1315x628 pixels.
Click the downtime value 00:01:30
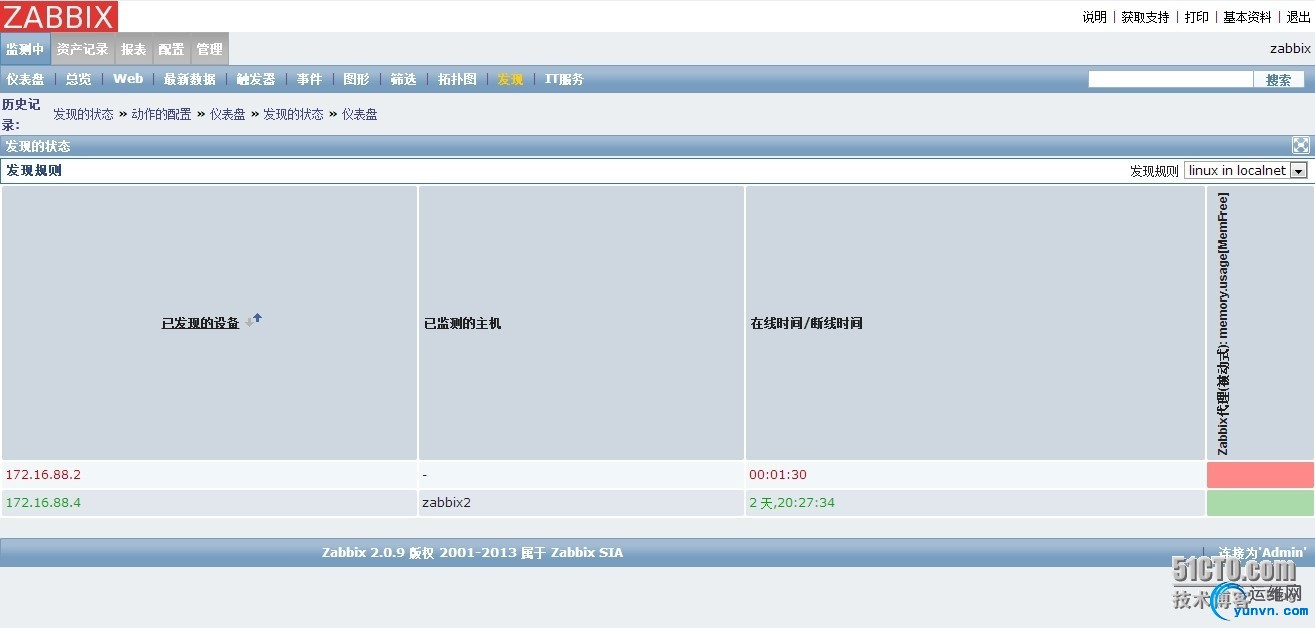[x=778, y=475]
